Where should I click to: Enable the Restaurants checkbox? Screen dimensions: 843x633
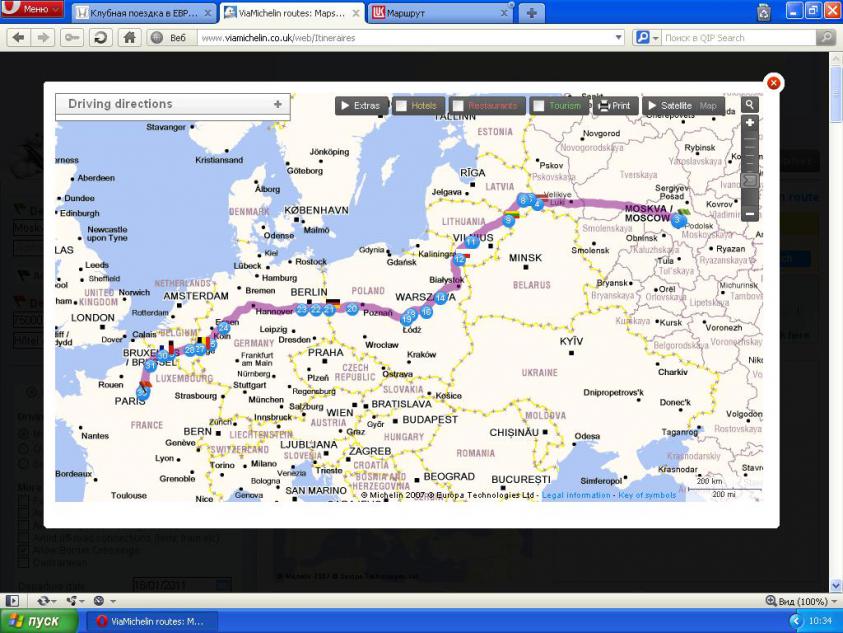[x=458, y=106]
